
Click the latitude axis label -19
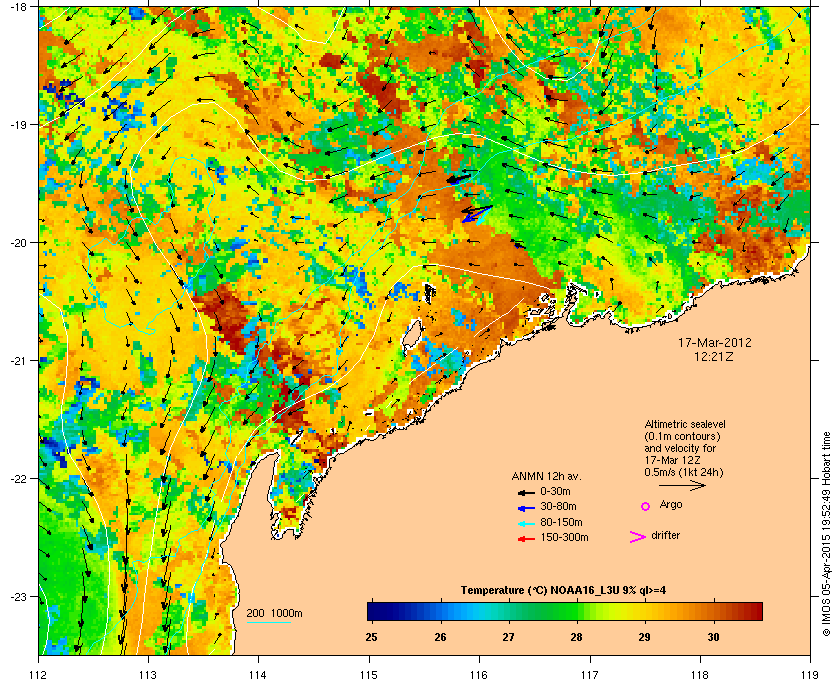tap(19, 124)
